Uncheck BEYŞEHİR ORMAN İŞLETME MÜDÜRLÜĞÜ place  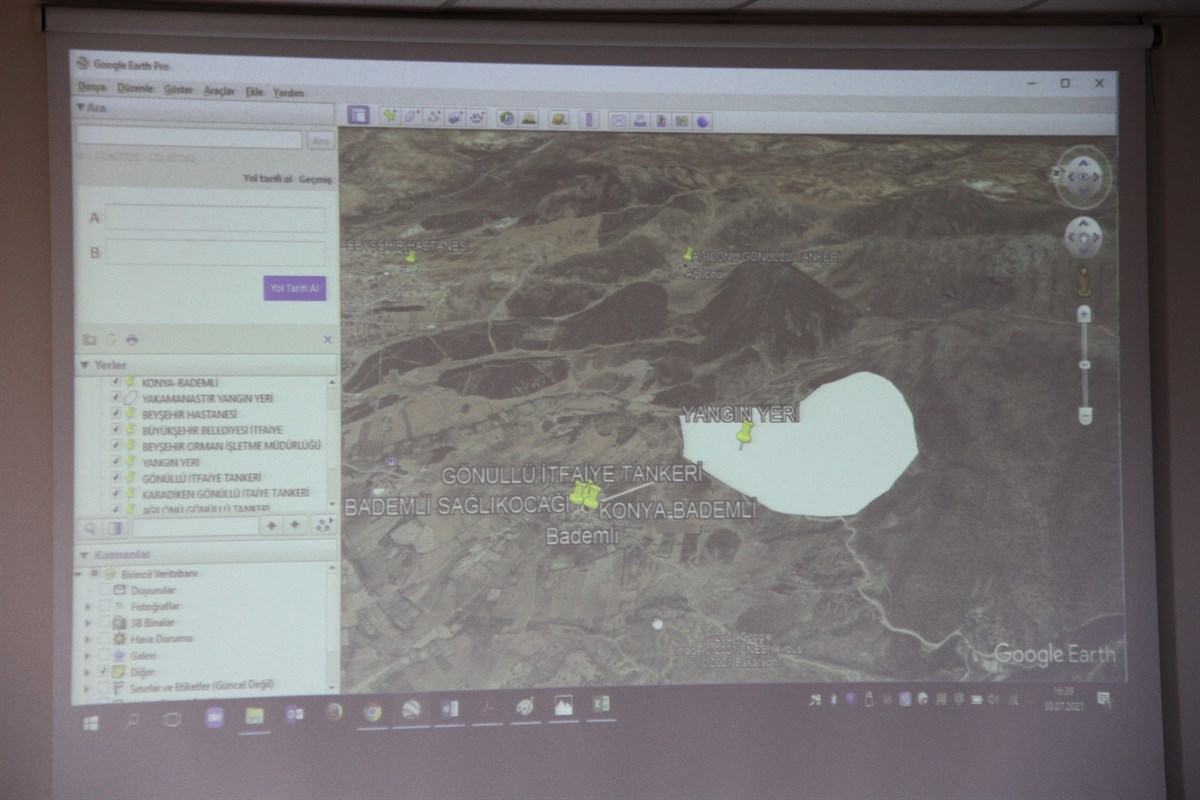pyautogui.click(x=115, y=446)
